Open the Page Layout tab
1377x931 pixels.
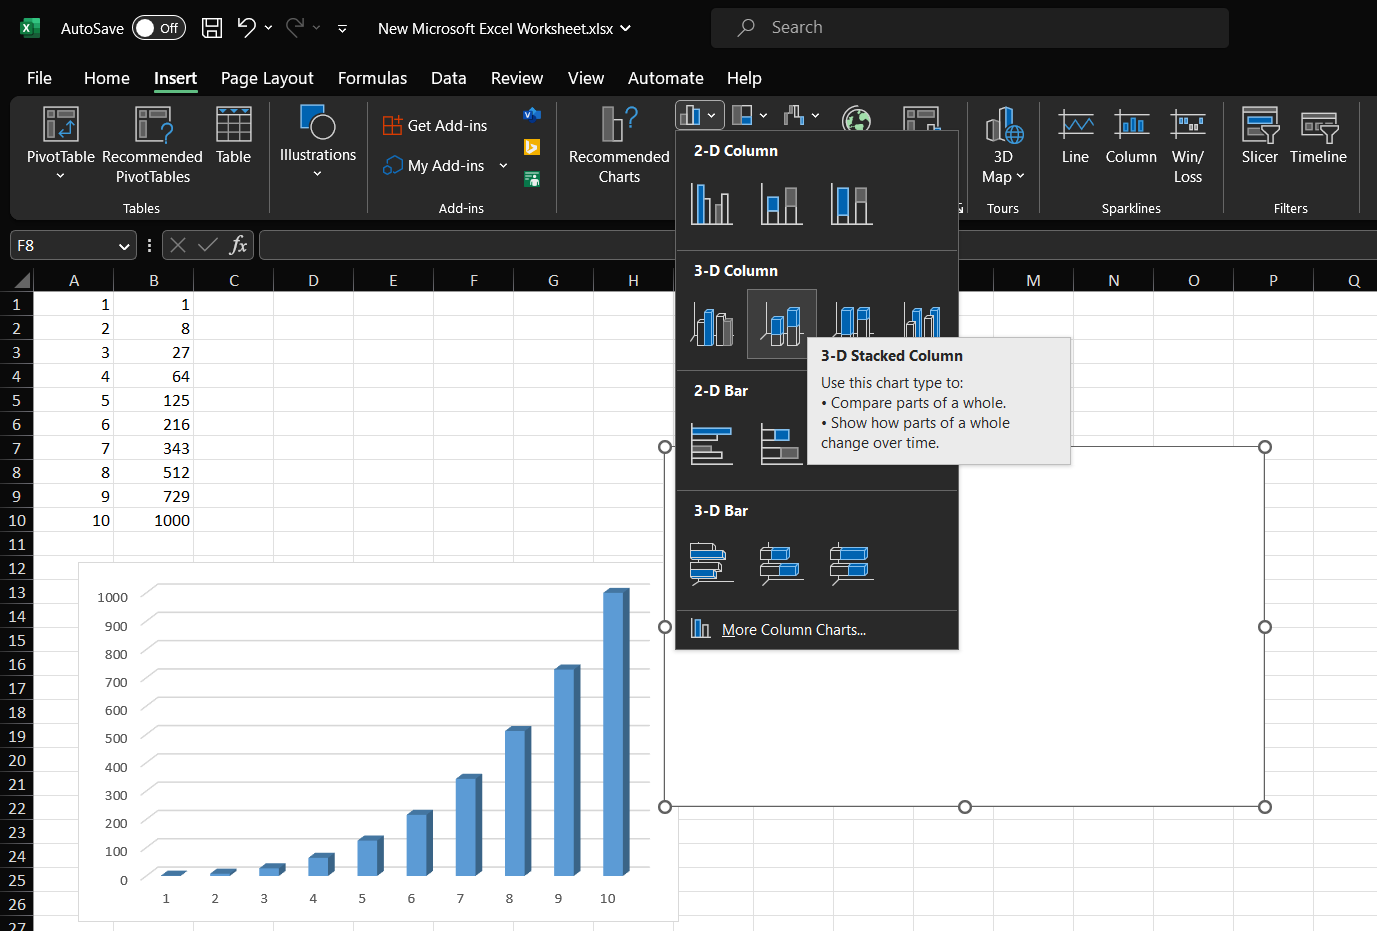click(x=267, y=78)
